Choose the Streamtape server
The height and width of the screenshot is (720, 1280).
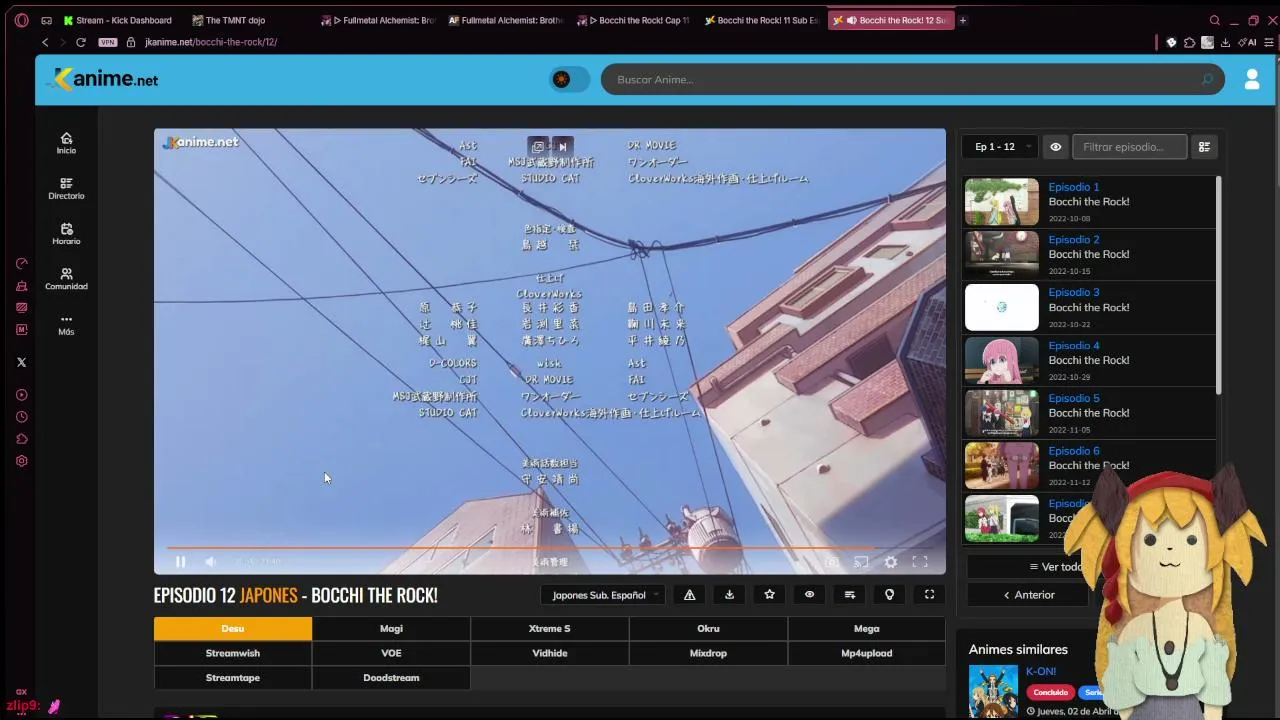(x=233, y=678)
